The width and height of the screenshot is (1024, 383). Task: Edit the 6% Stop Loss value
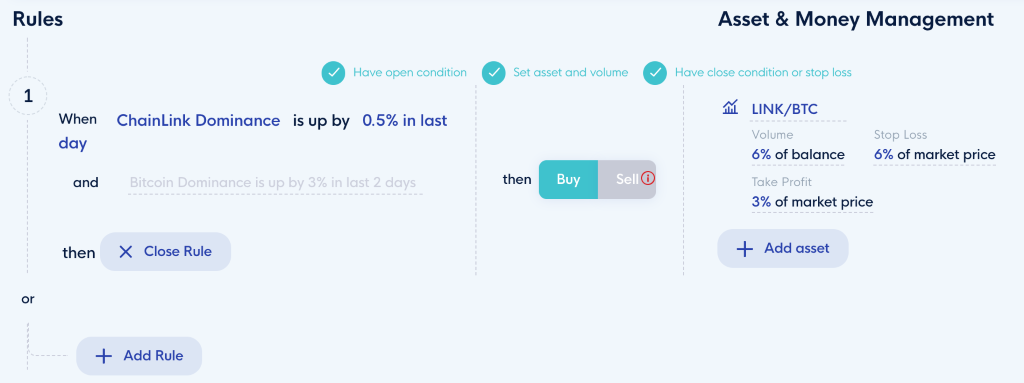click(935, 155)
